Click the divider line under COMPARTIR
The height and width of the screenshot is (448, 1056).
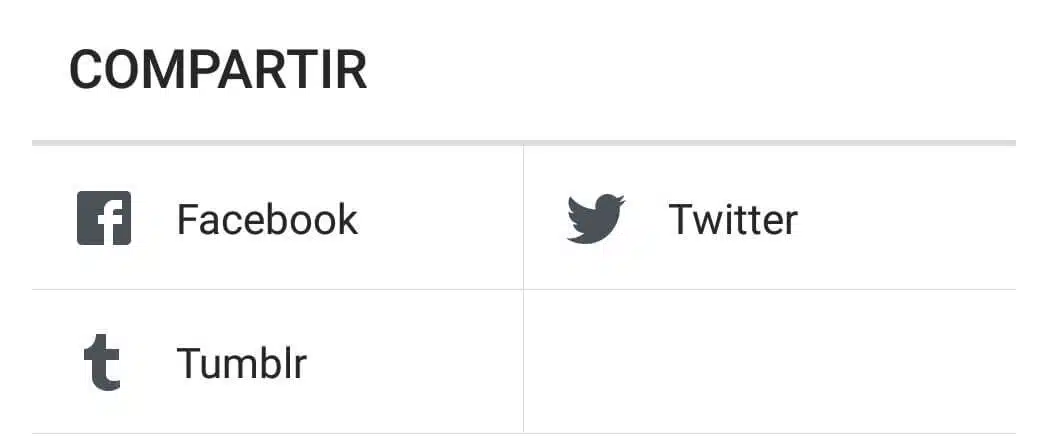(524, 143)
